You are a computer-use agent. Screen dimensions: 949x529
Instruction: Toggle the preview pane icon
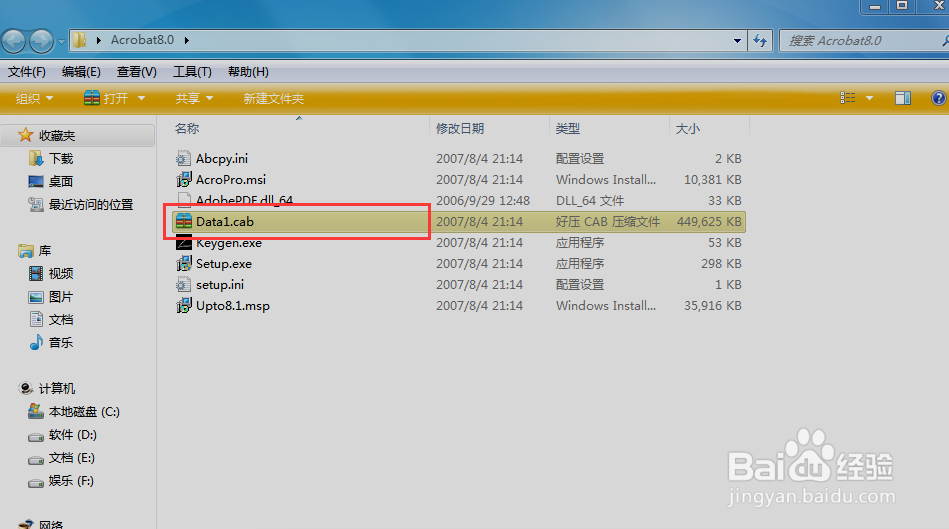coord(903,98)
